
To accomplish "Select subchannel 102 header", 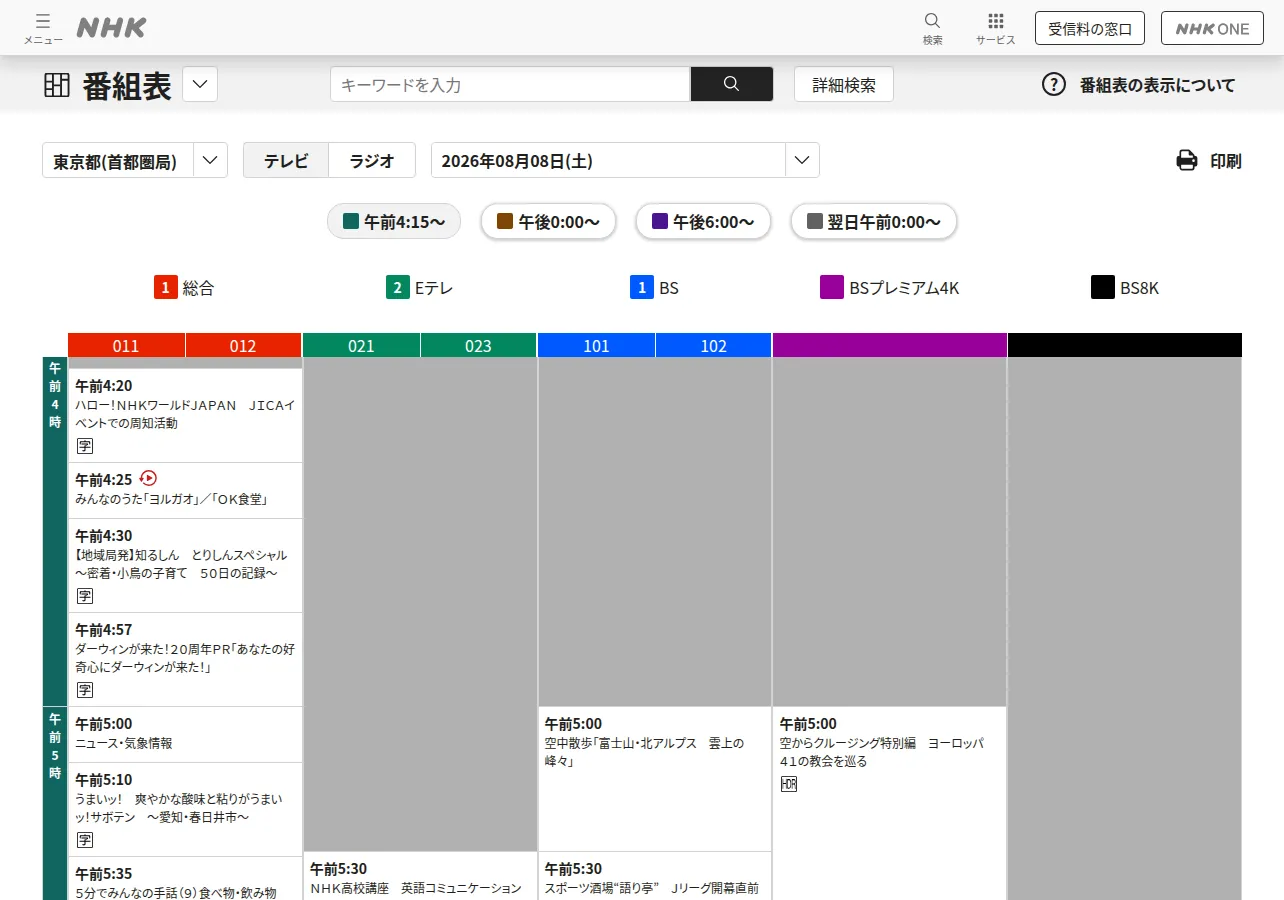I will pos(713,345).
